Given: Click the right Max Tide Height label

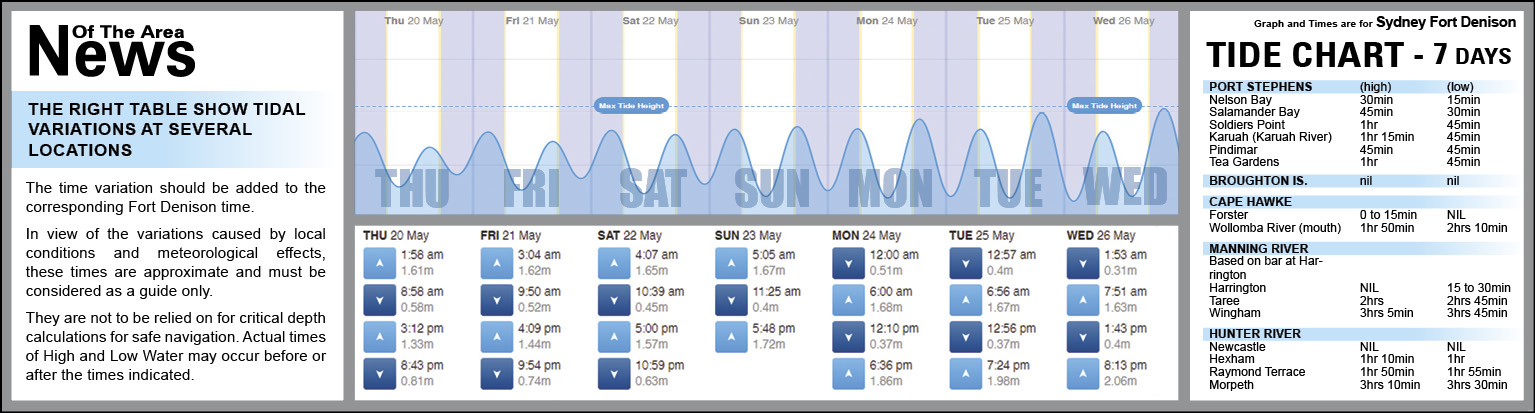Looking at the screenshot, I should point(1105,105).
